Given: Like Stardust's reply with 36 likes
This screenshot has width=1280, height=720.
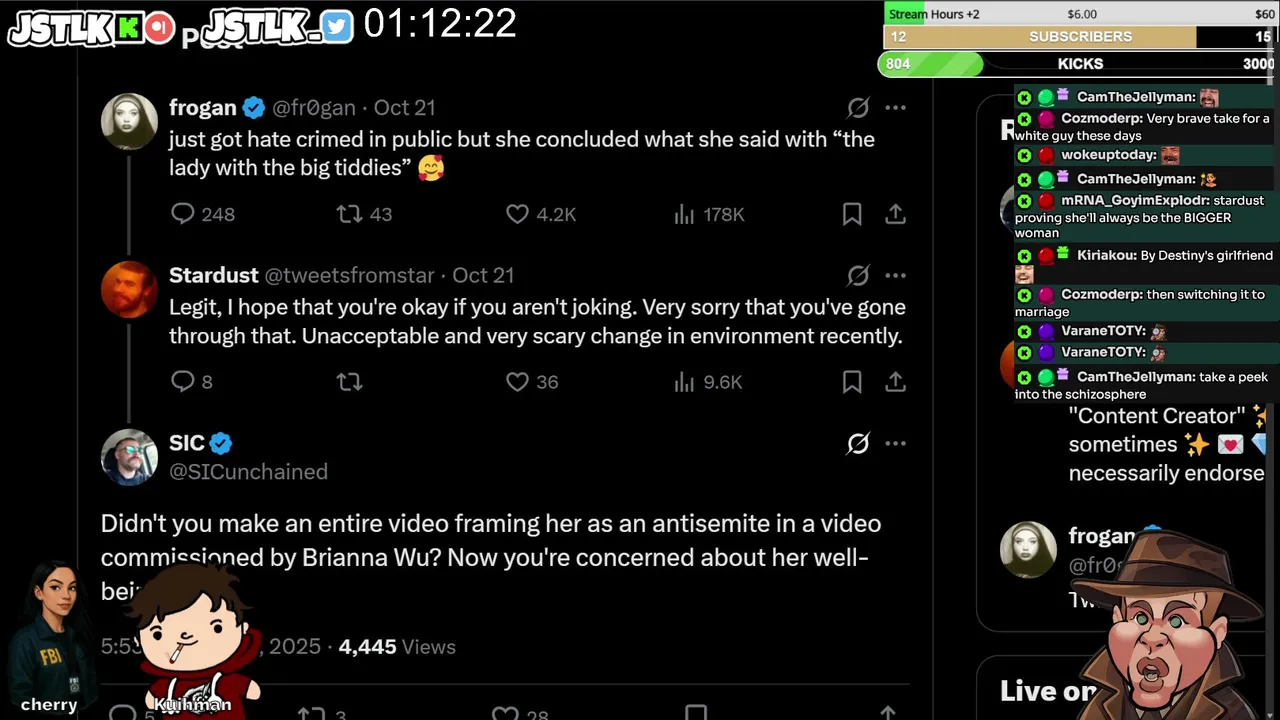Looking at the screenshot, I should coord(517,381).
